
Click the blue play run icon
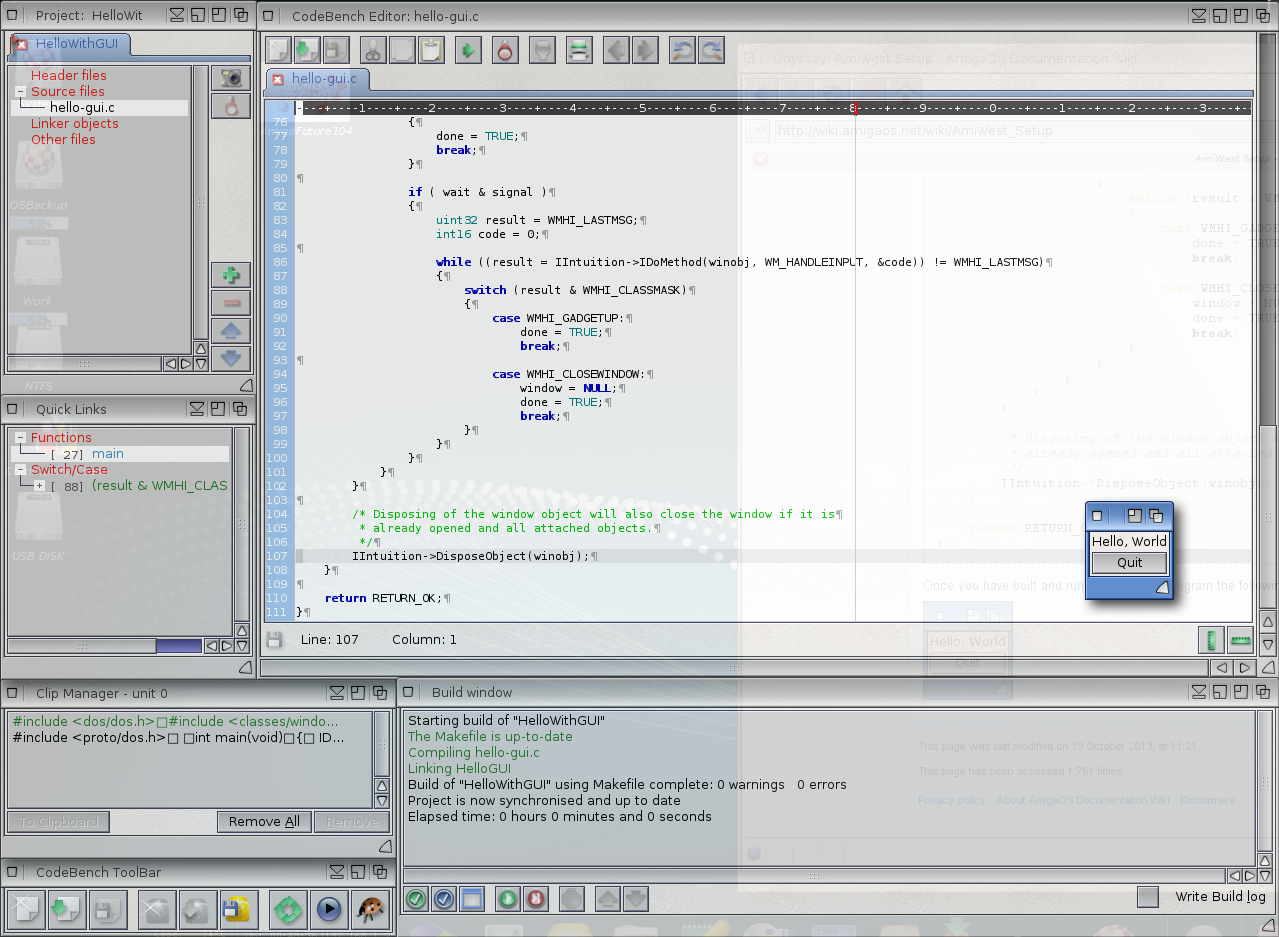[x=328, y=910]
